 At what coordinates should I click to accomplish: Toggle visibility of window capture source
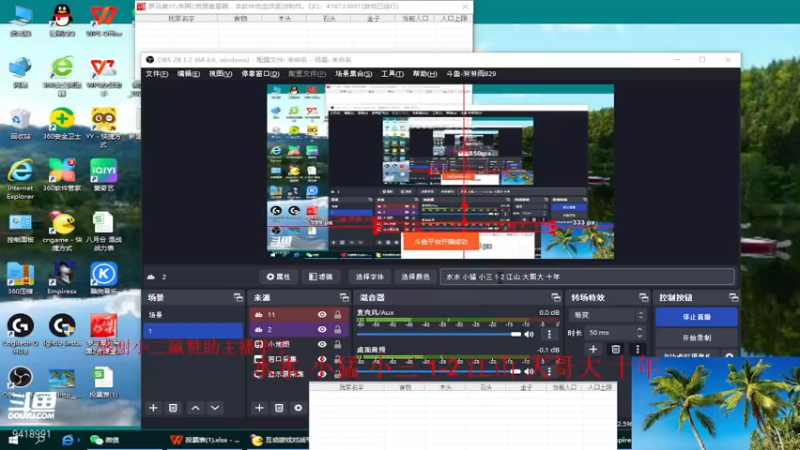click(x=322, y=359)
